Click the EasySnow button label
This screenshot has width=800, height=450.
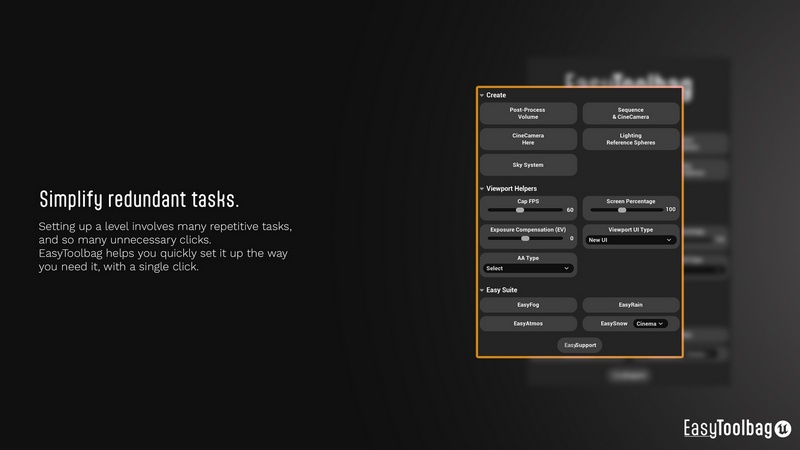[614, 324]
